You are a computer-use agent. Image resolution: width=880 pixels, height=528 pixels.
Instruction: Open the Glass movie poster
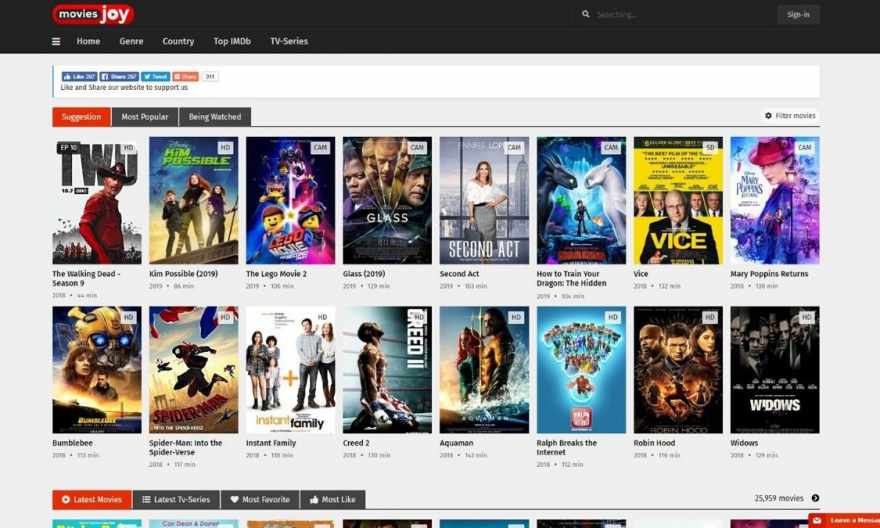[x=387, y=200]
